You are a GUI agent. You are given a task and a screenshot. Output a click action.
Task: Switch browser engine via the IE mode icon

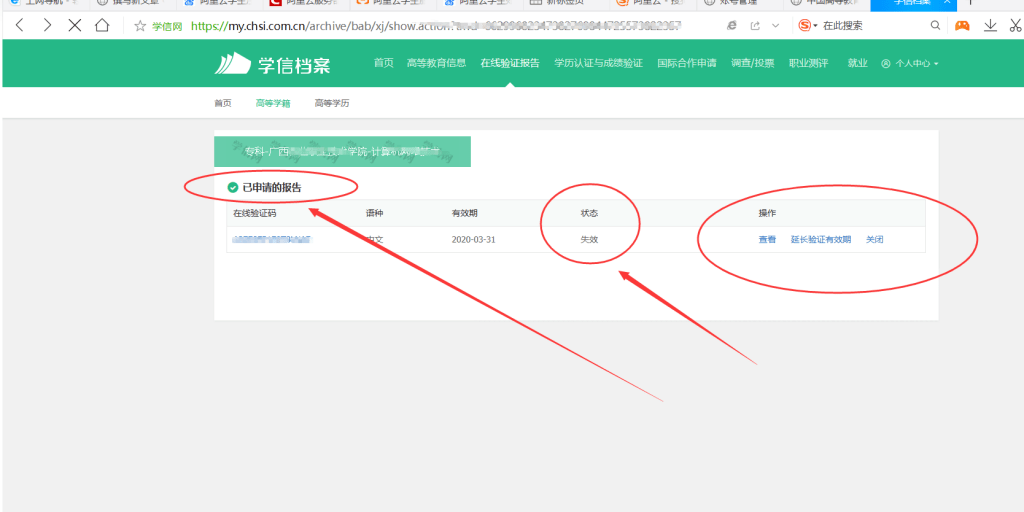pyautogui.click(x=732, y=26)
